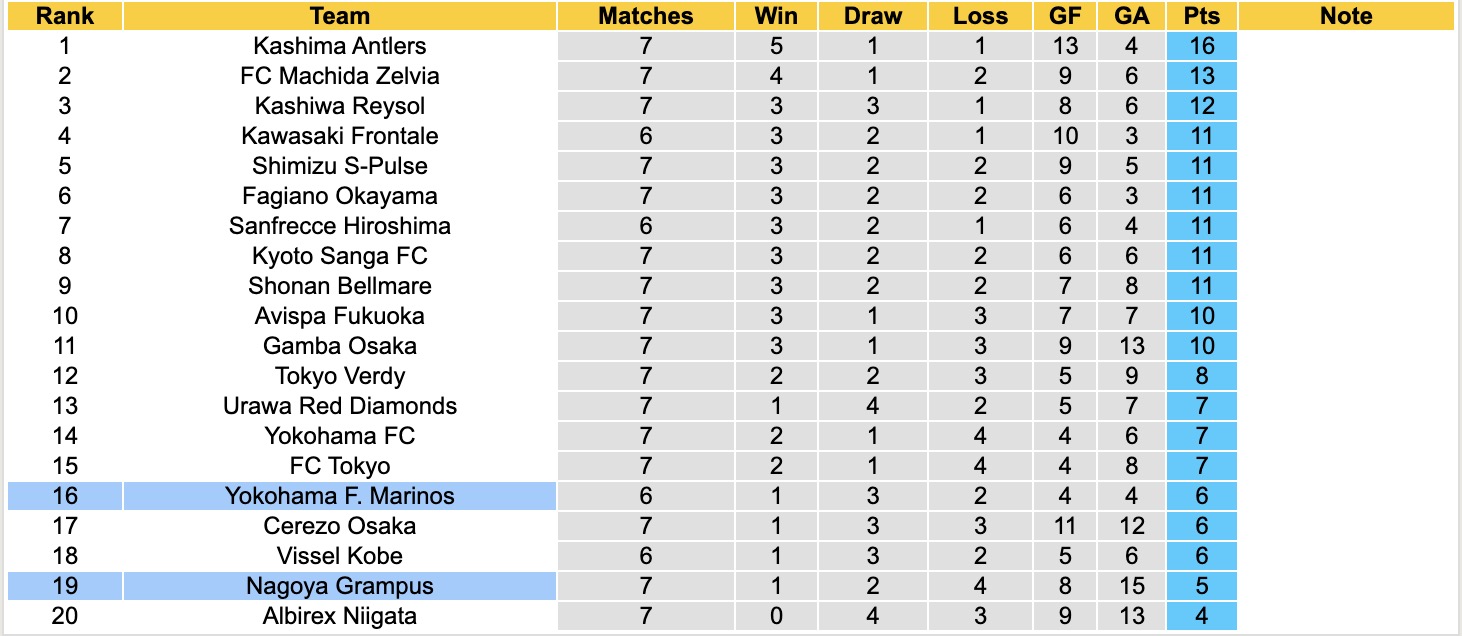
Task: Open the Kashima Antlers team link
Action: click(x=340, y=46)
